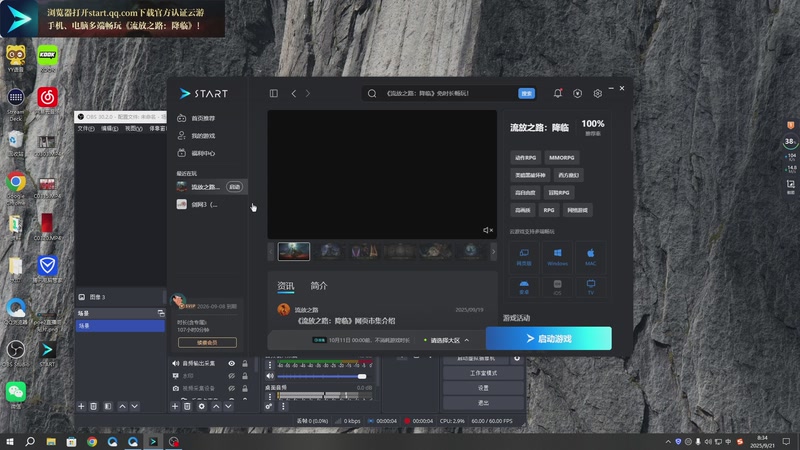Screen dimensions: 800x450
Task: Click 工作室模式 button in OBS controls
Action: click(483, 373)
